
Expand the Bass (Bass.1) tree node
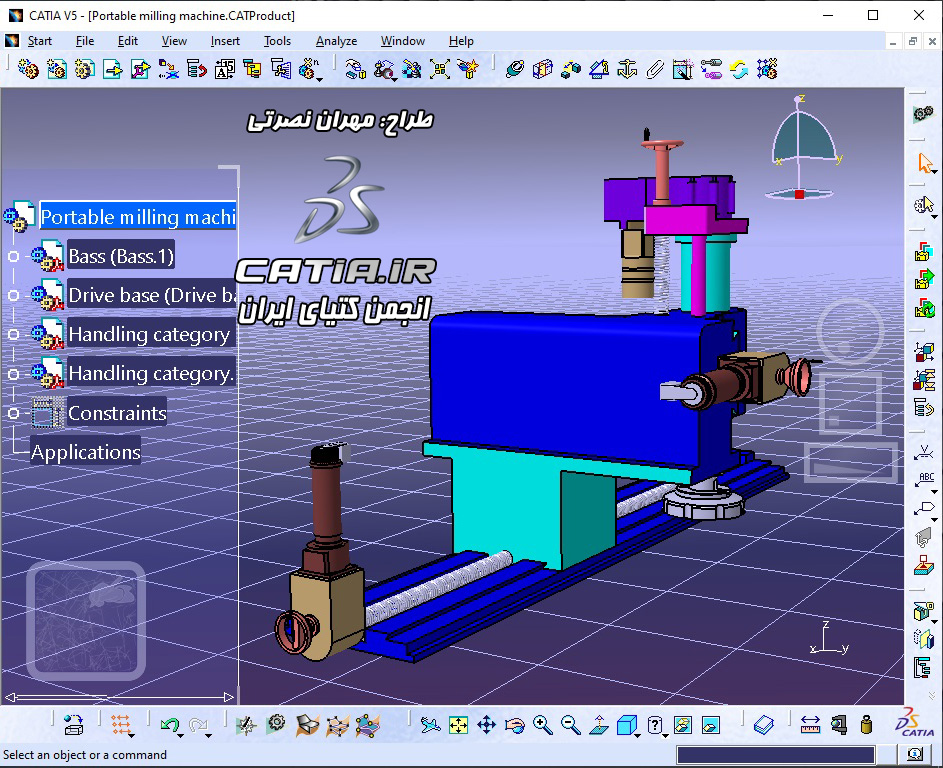[14, 257]
